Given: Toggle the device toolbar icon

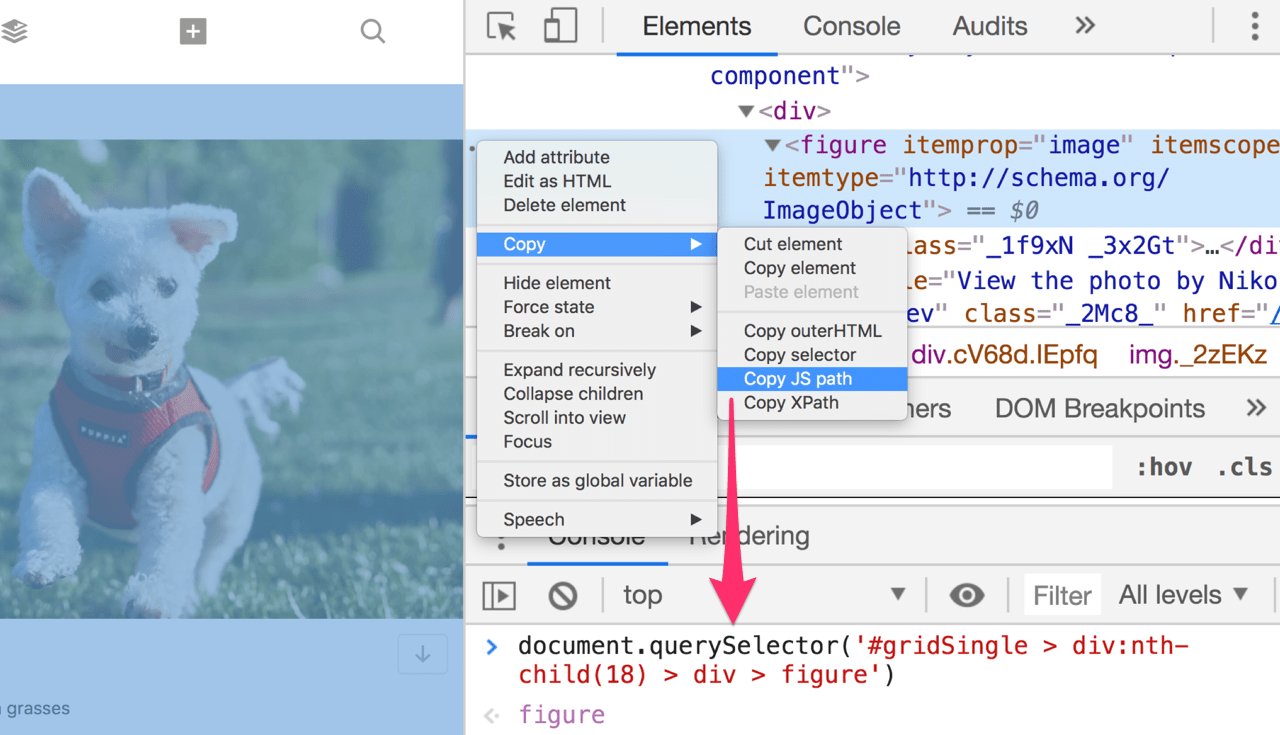Looking at the screenshot, I should point(560,26).
